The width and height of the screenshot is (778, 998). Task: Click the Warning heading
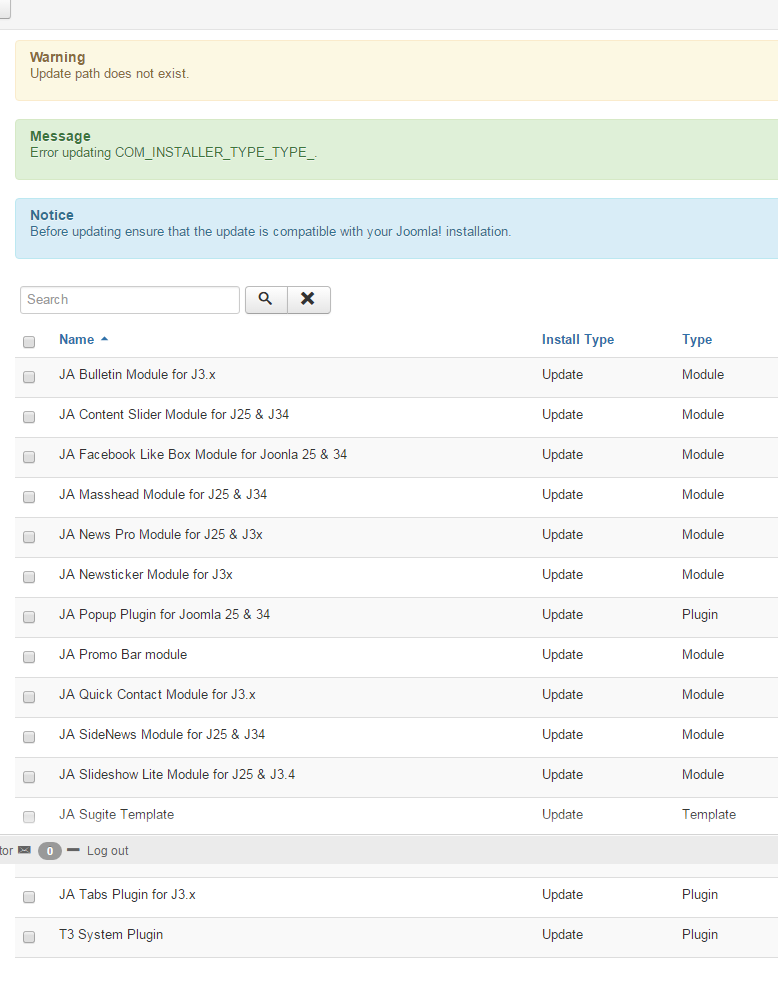[x=57, y=57]
